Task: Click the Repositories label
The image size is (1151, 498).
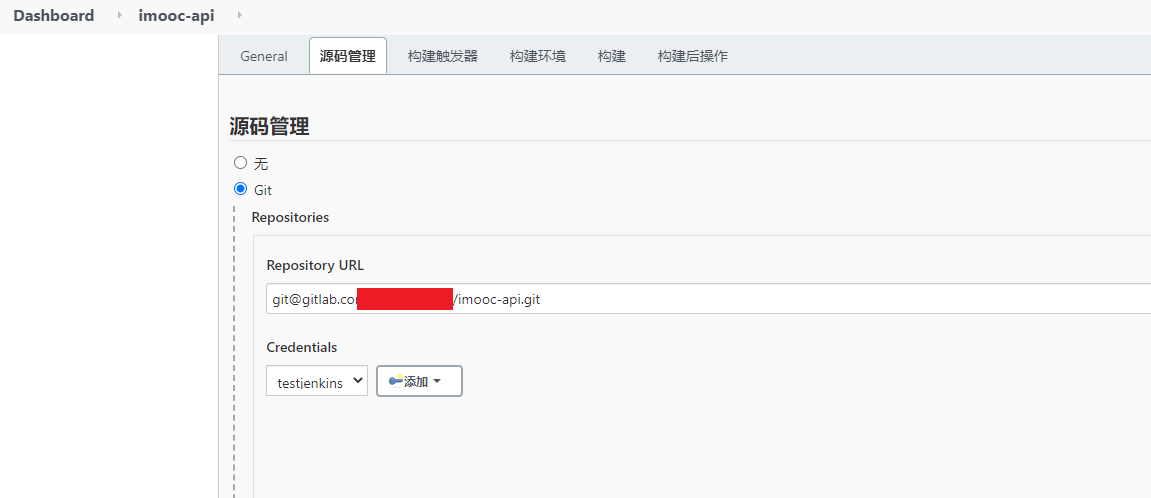Action: 290,217
